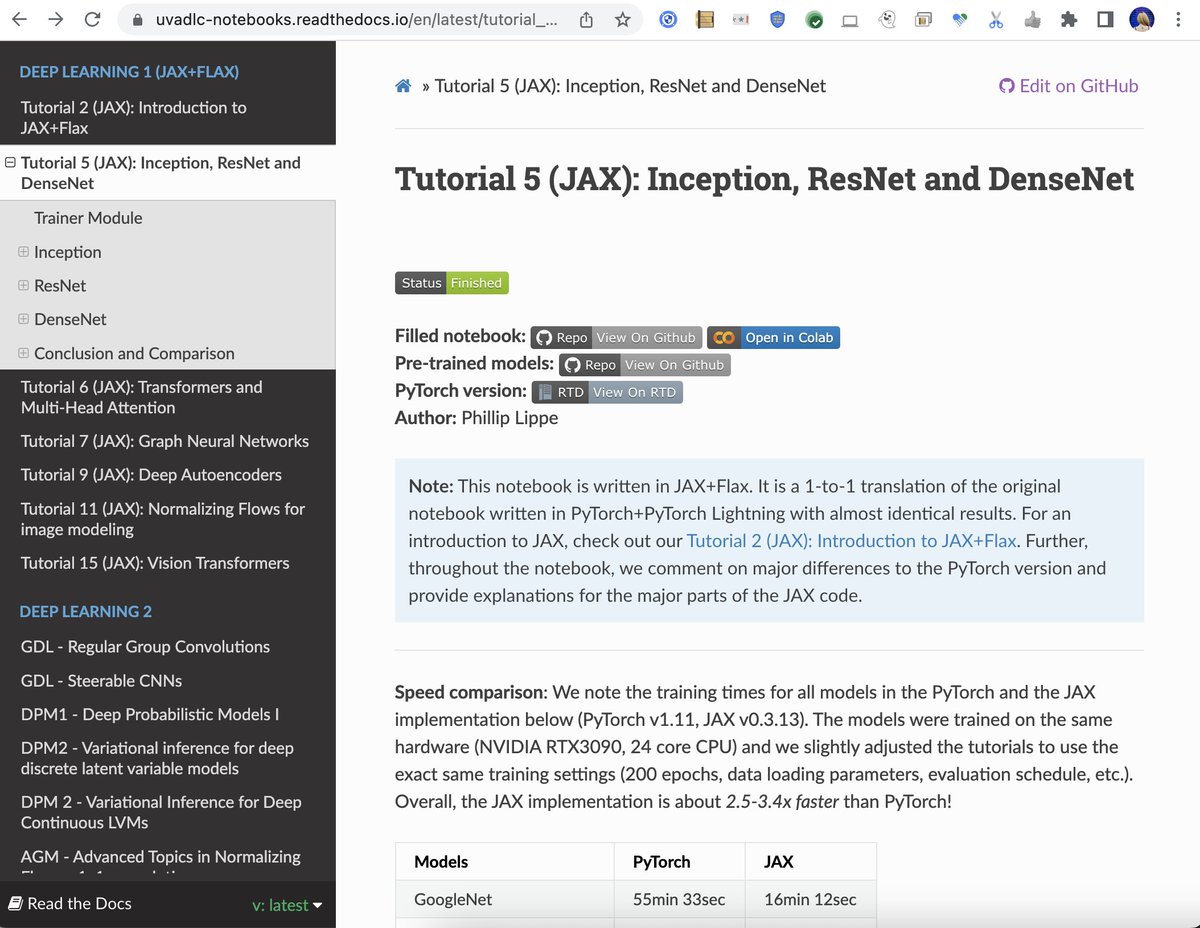Reload the page
The height and width of the screenshot is (928, 1200).
pyautogui.click(x=92, y=19)
